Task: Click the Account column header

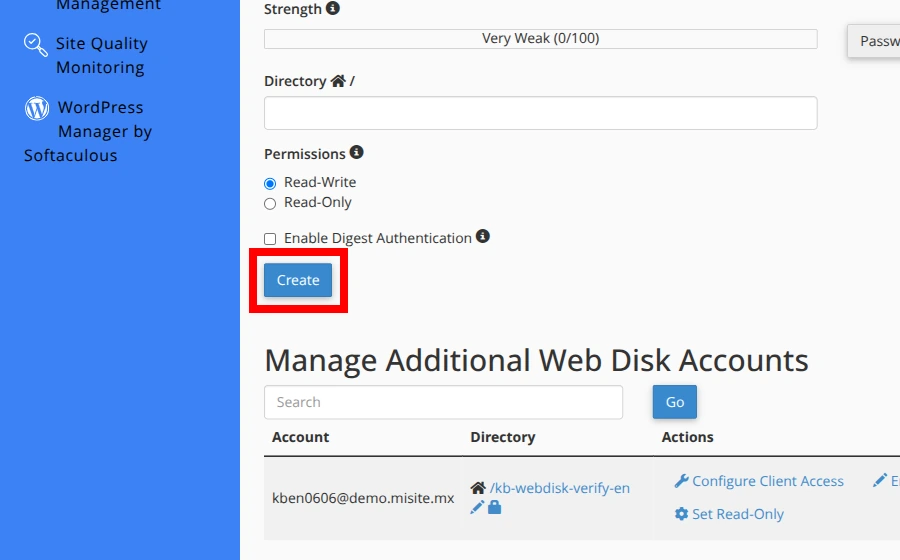Action: tap(300, 437)
